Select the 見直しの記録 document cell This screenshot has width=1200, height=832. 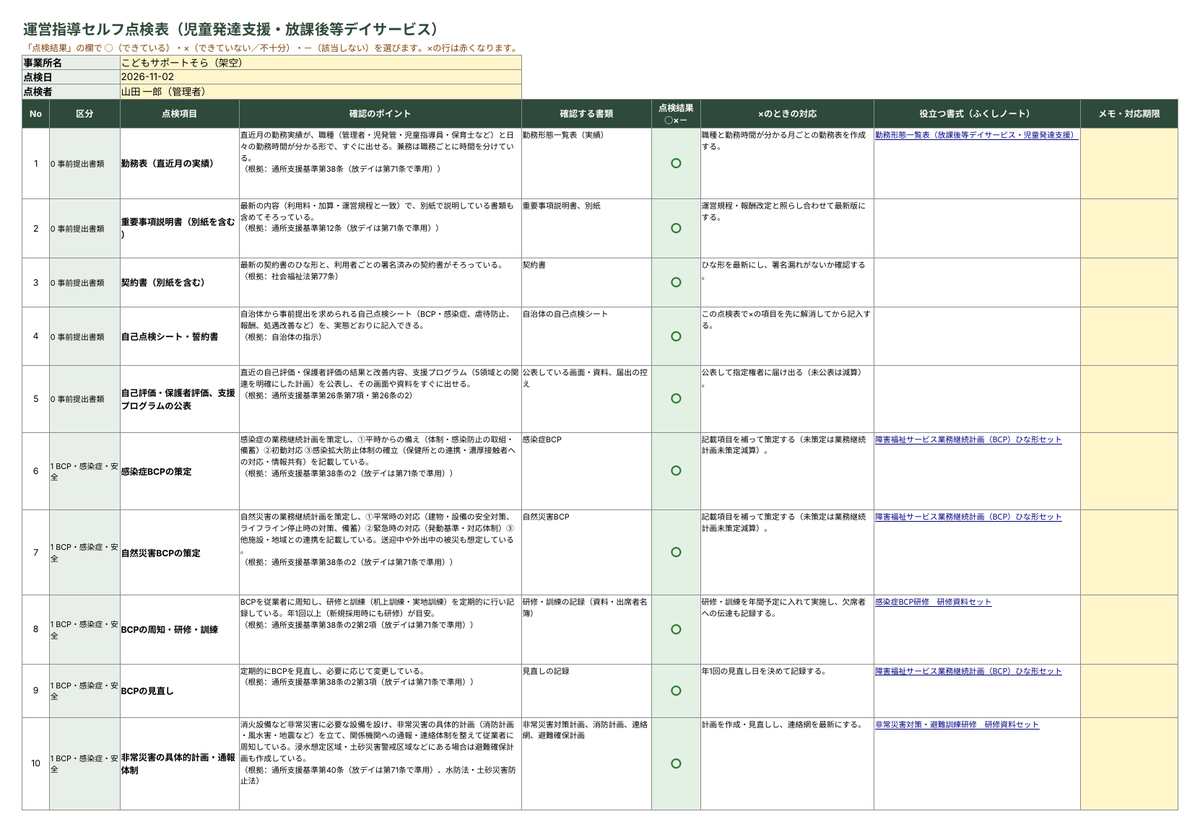[586, 690]
